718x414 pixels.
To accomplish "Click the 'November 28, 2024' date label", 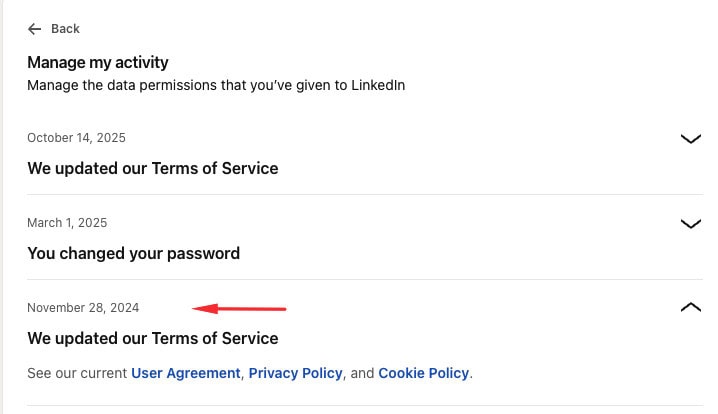I will click(x=83, y=308).
